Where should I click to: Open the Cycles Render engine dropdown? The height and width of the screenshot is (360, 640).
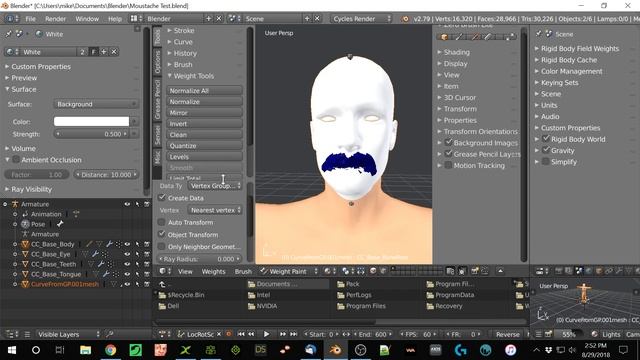tap(361, 19)
